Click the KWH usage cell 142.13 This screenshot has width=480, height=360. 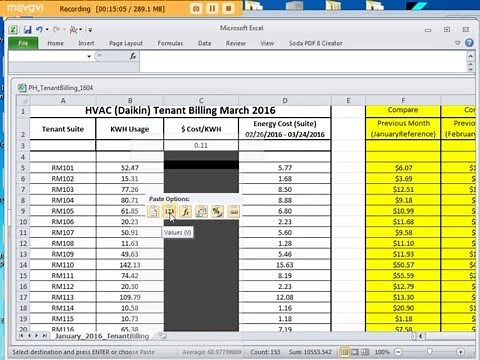[x=130, y=265]
